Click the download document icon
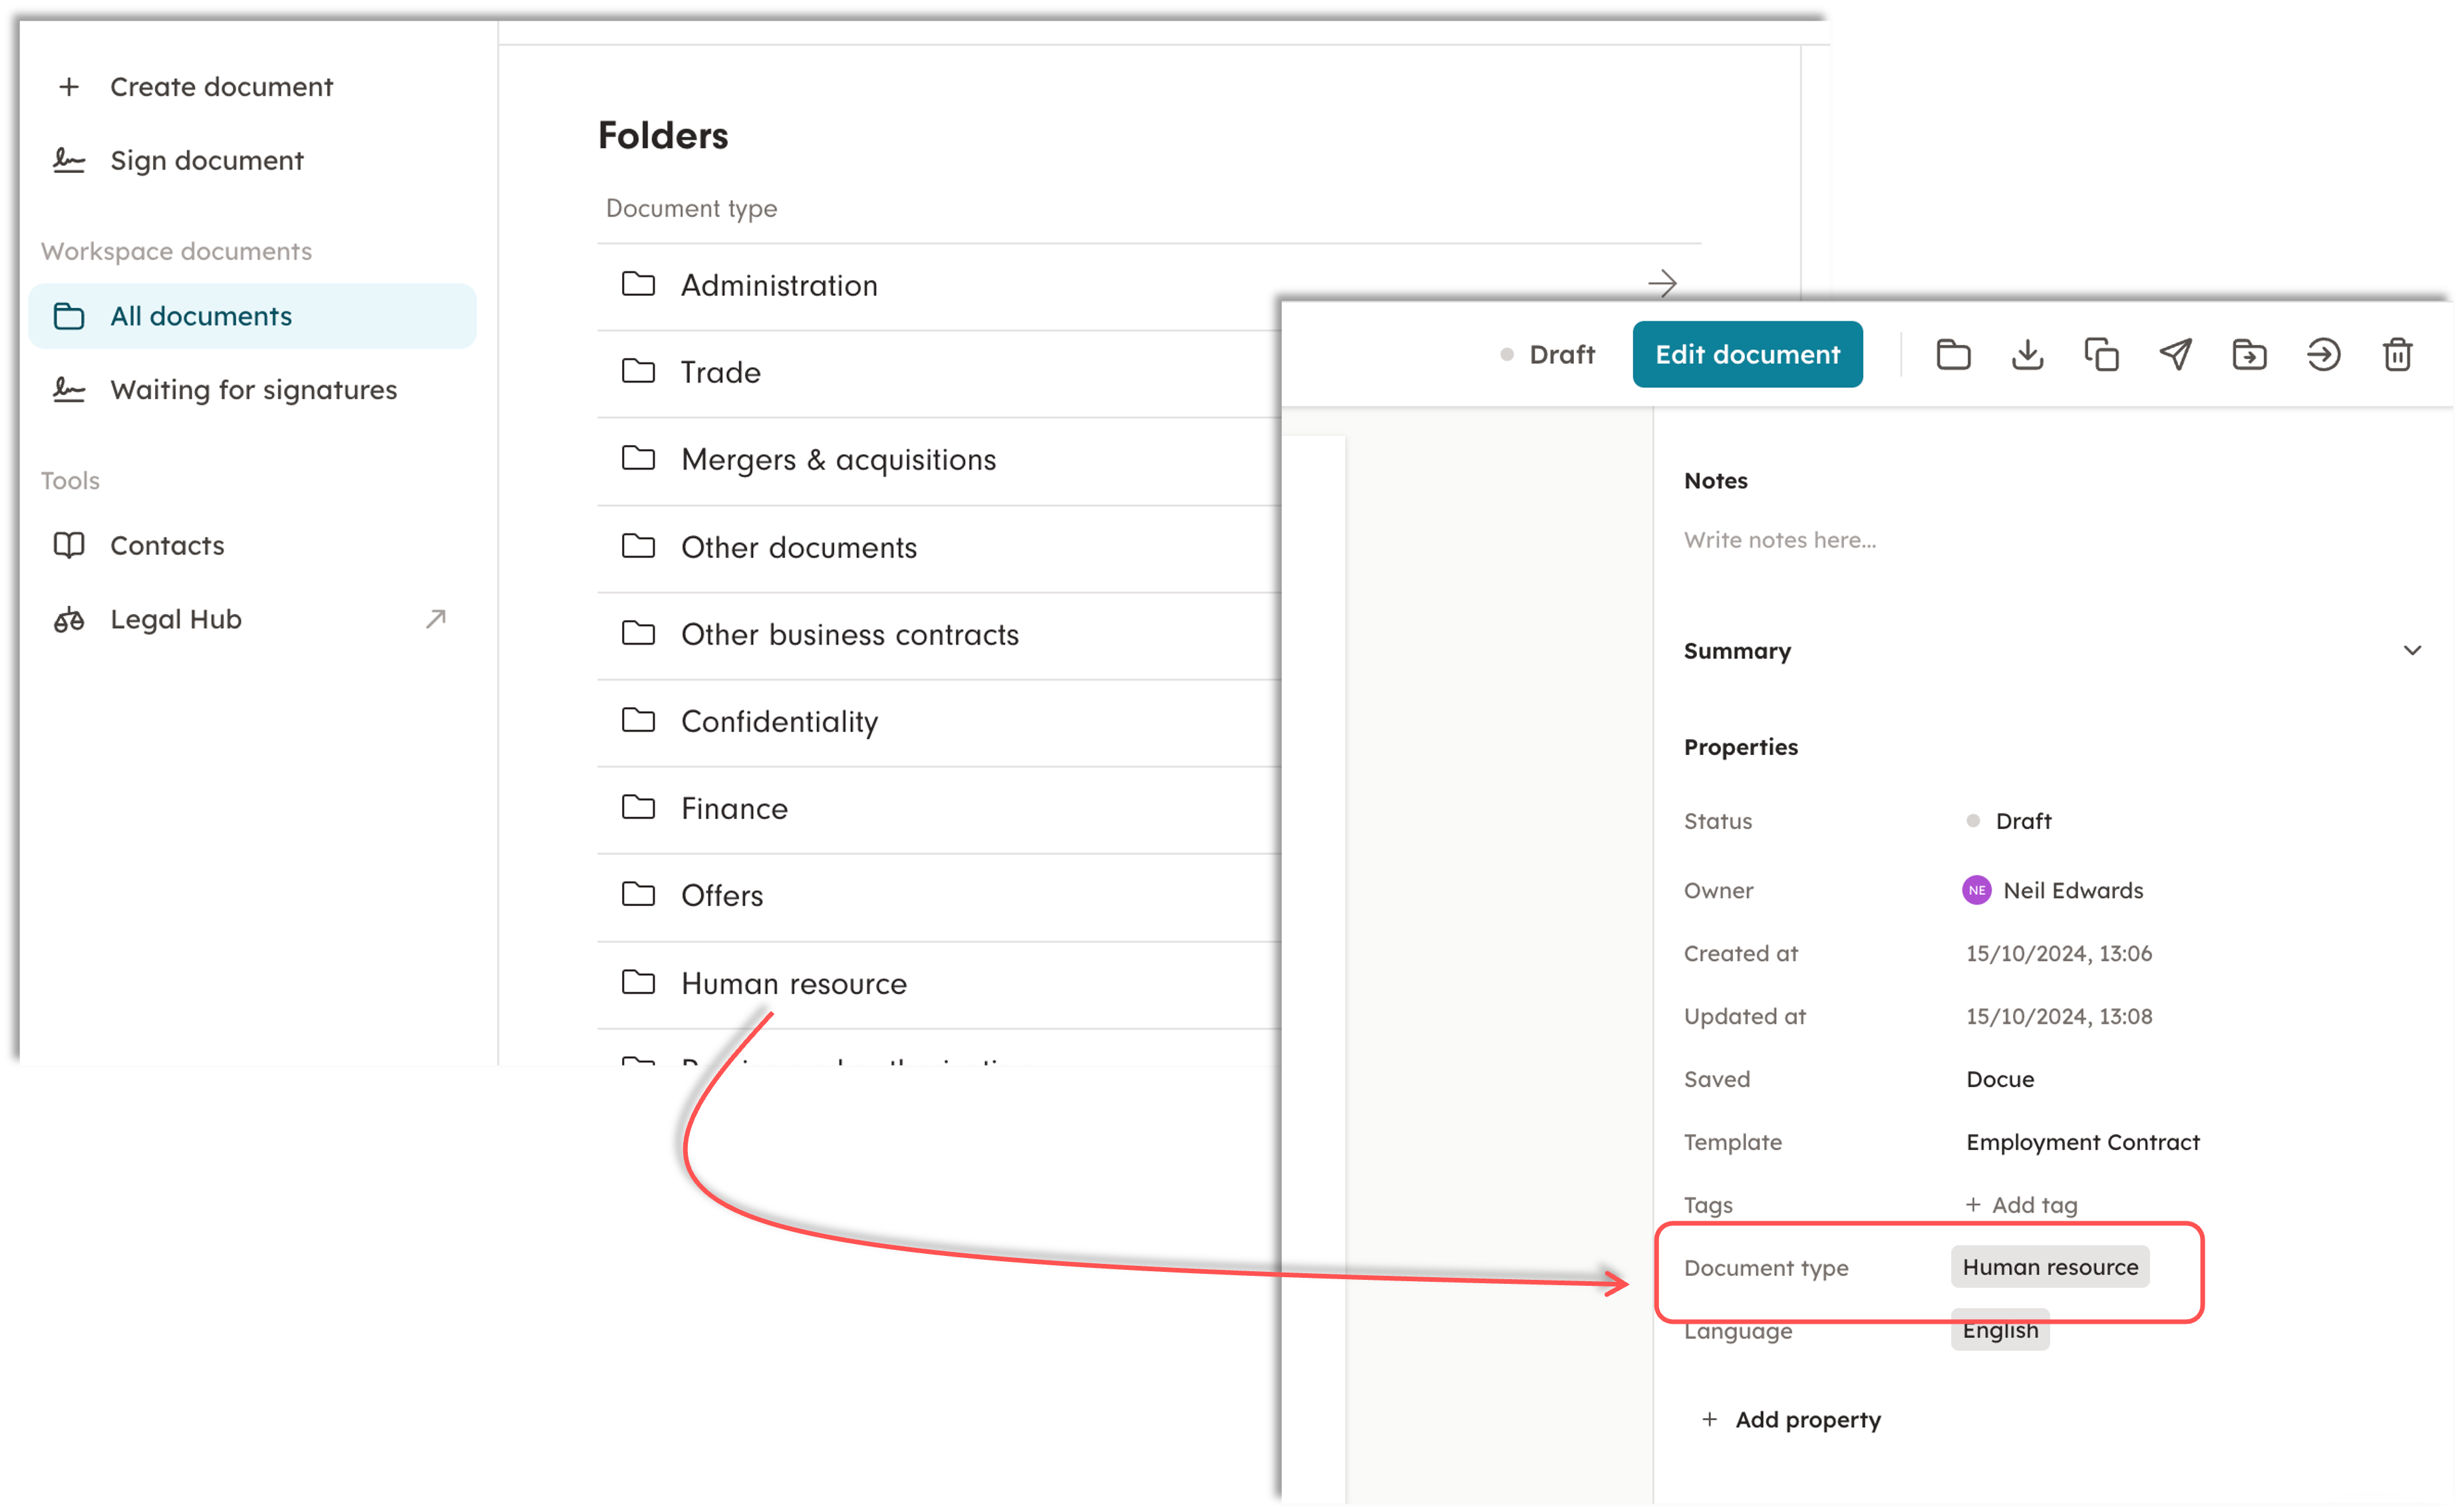This screenshot has width=2460, height=1512. pyautogui.click(x=2027, y=355)
